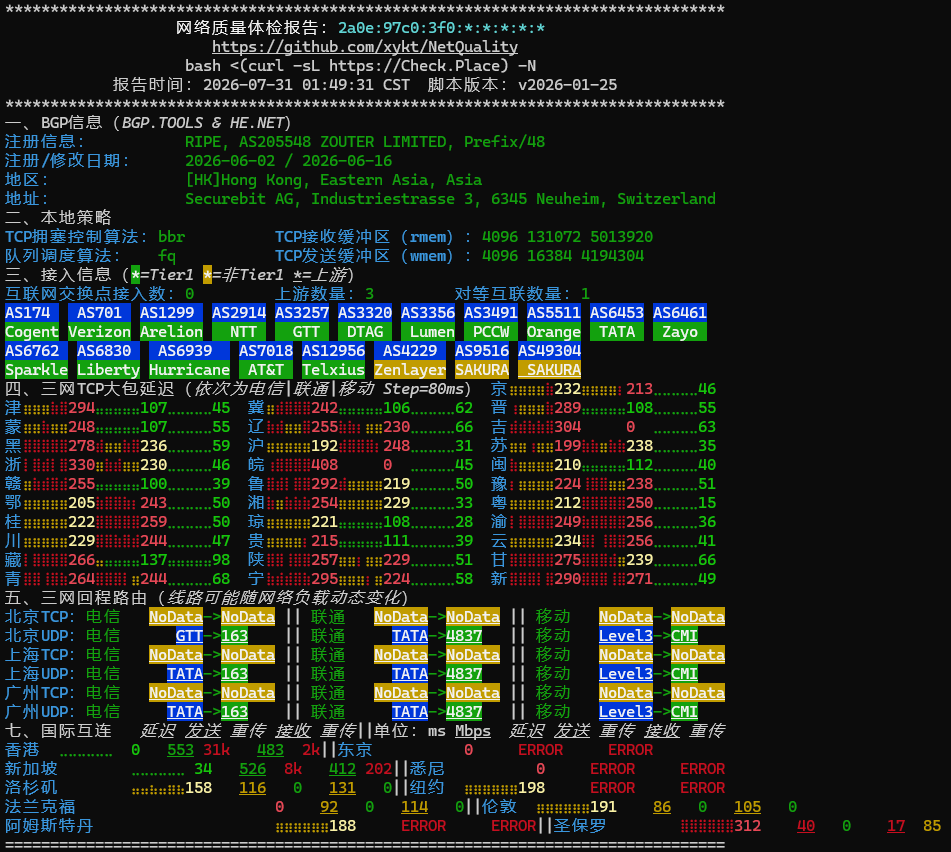This screenshot has height=852, width=951.
Task: Click the AS3257 badge
Action: point(301,313)
